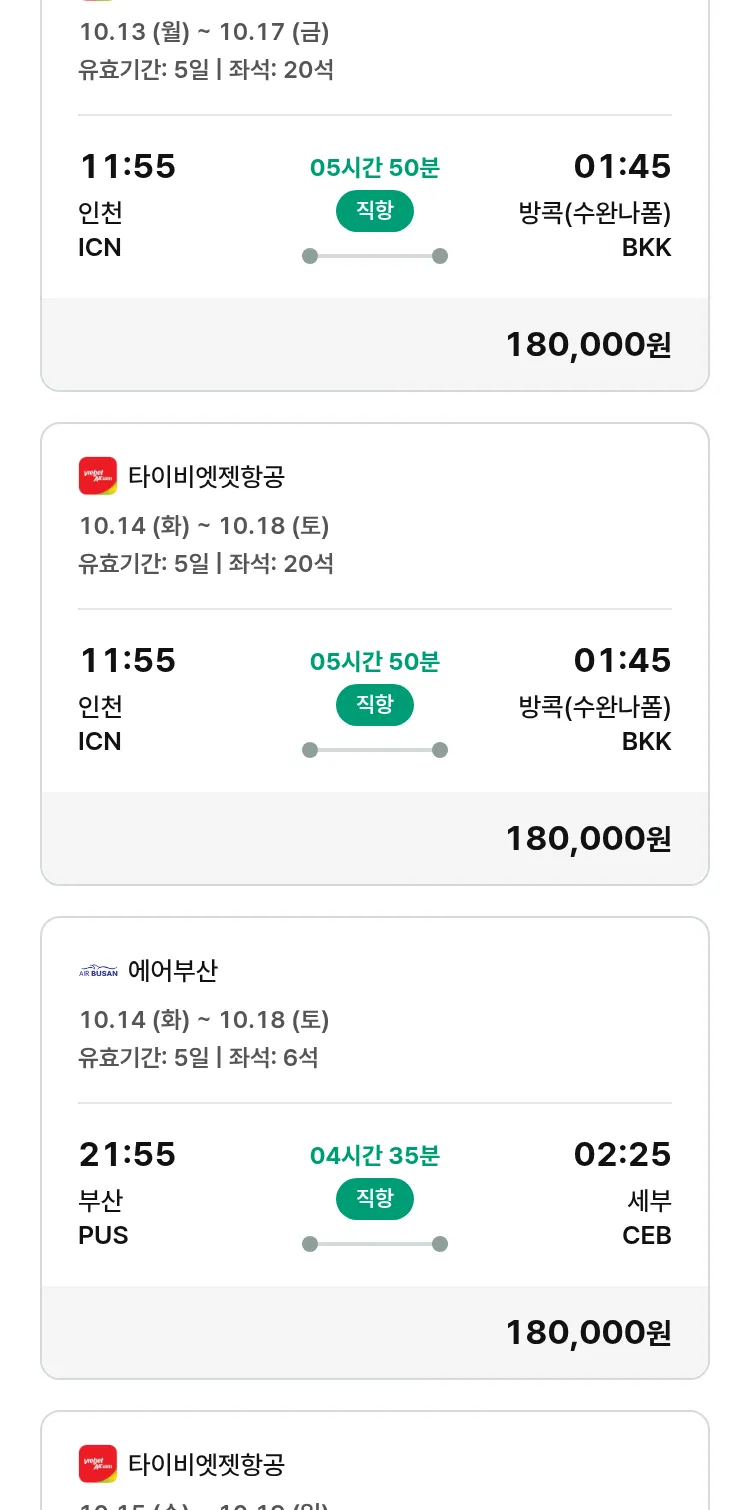
Task: Tap 180,000원 price on 10.14 Thai Vietjet card
Action: tap(588, 838)
